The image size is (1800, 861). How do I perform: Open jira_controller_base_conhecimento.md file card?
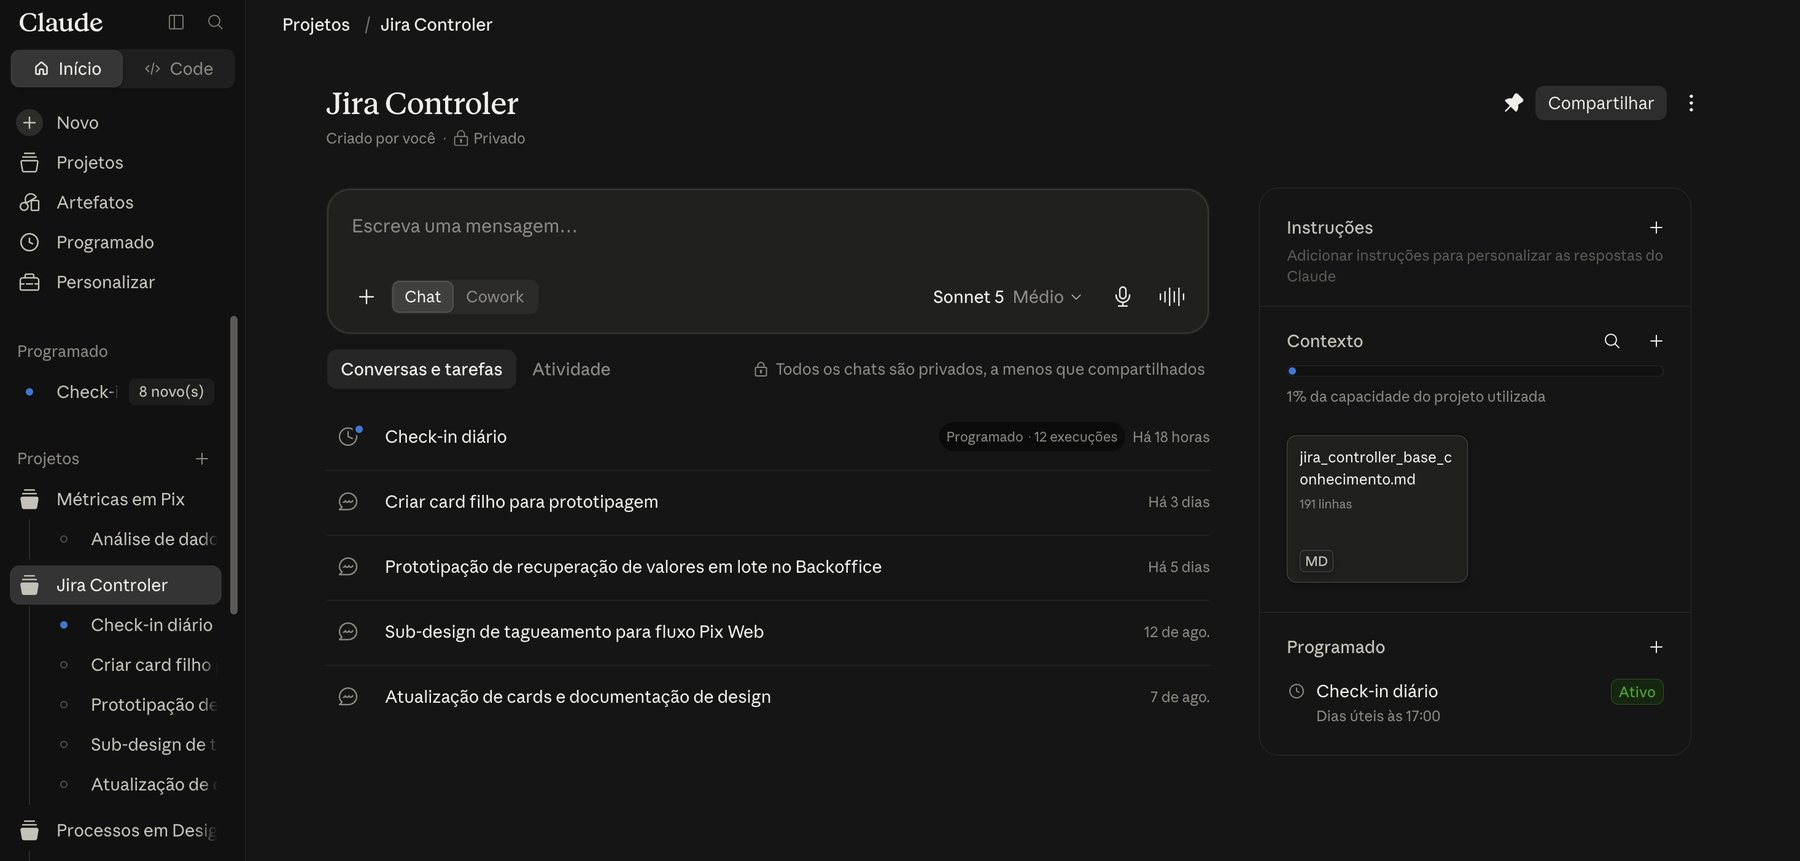pyautogui.click(x=1377, y=509)
